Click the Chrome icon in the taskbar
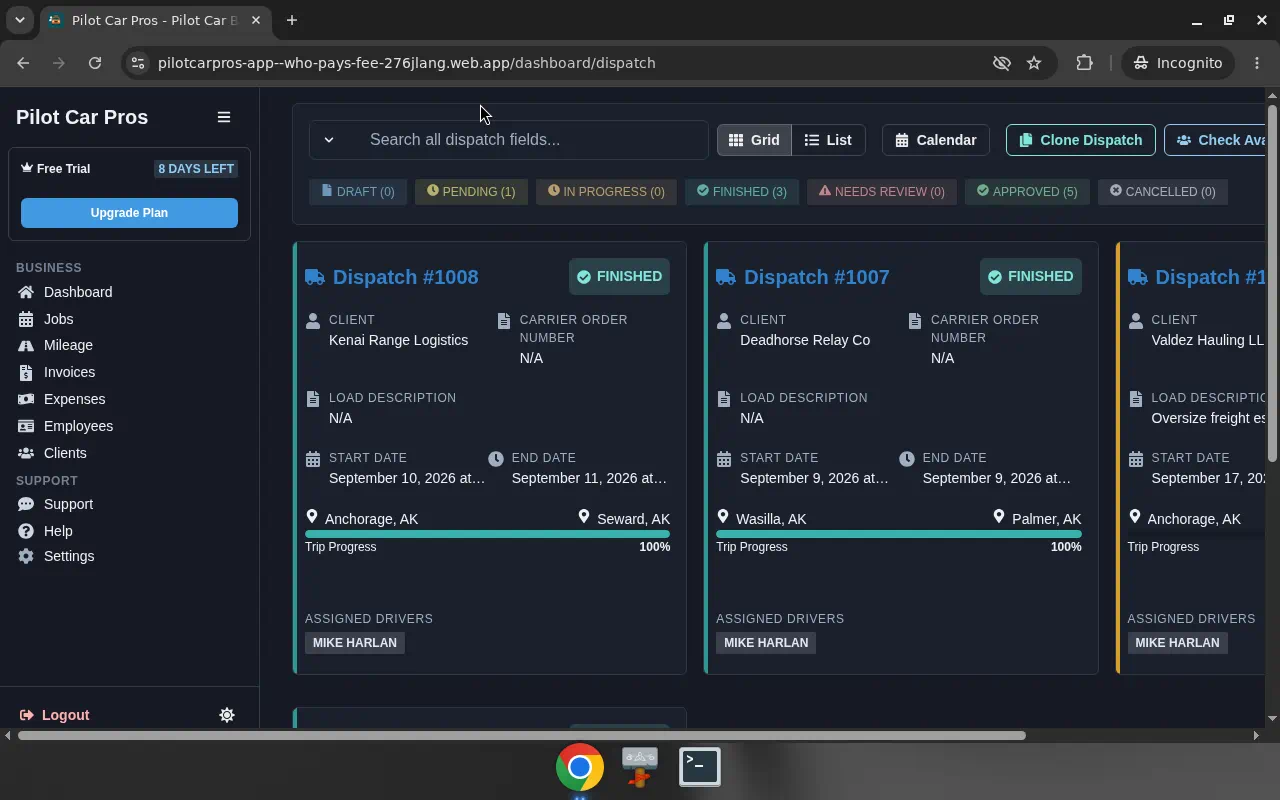Image resolution: width=1280 pixels, height=800 pixels. tap(580, 767)
